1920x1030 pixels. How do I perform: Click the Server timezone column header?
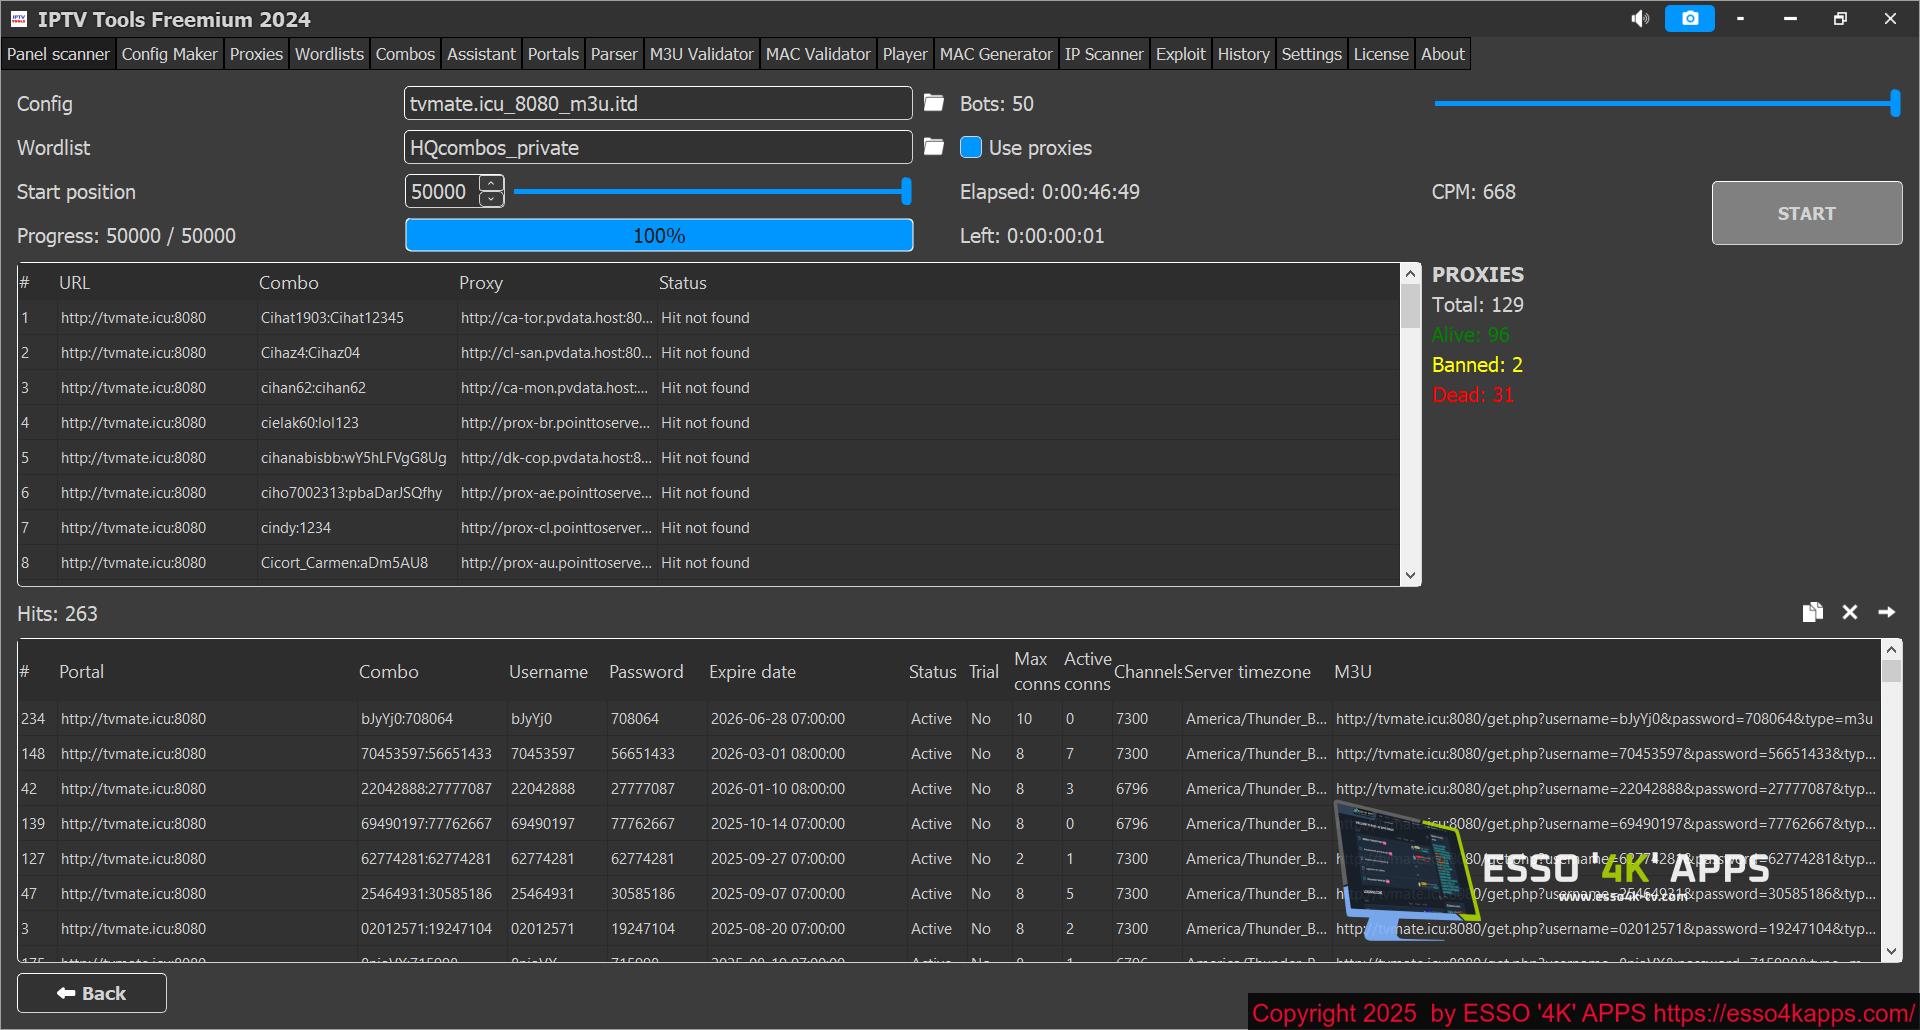pyautogui.click(x=1247, y=672)
